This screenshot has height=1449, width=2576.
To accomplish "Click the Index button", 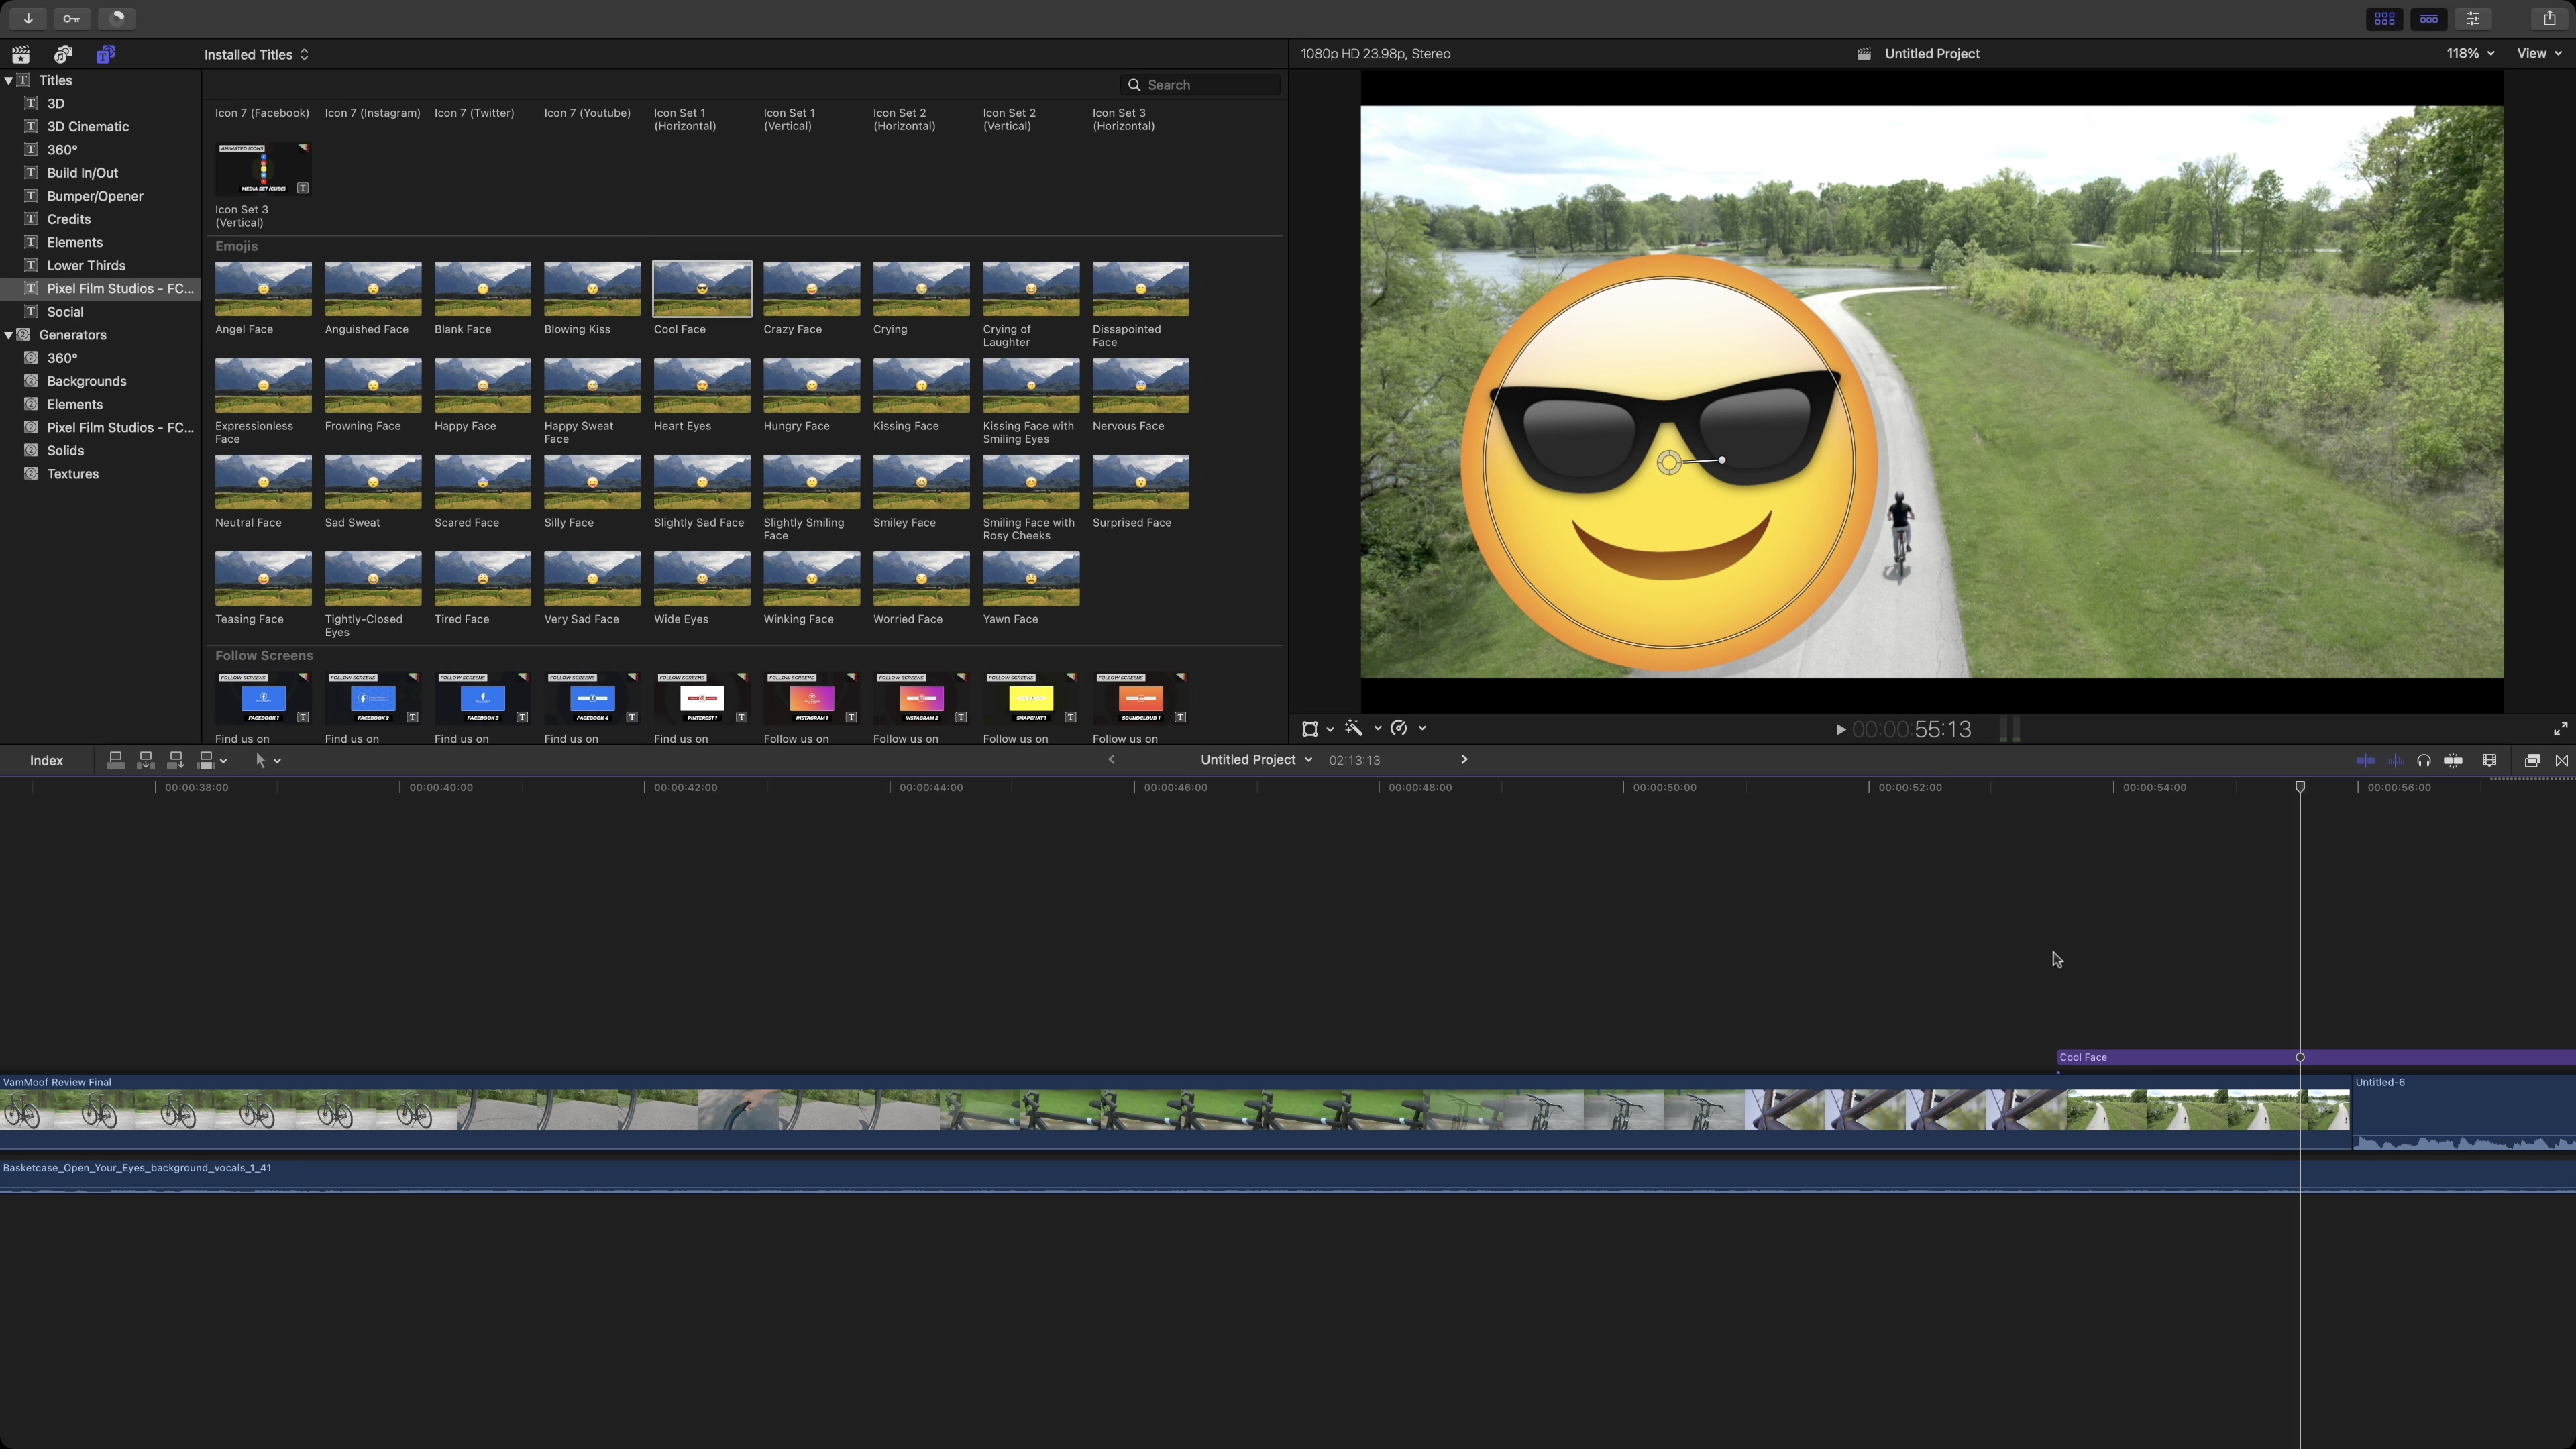I will 46,761.
